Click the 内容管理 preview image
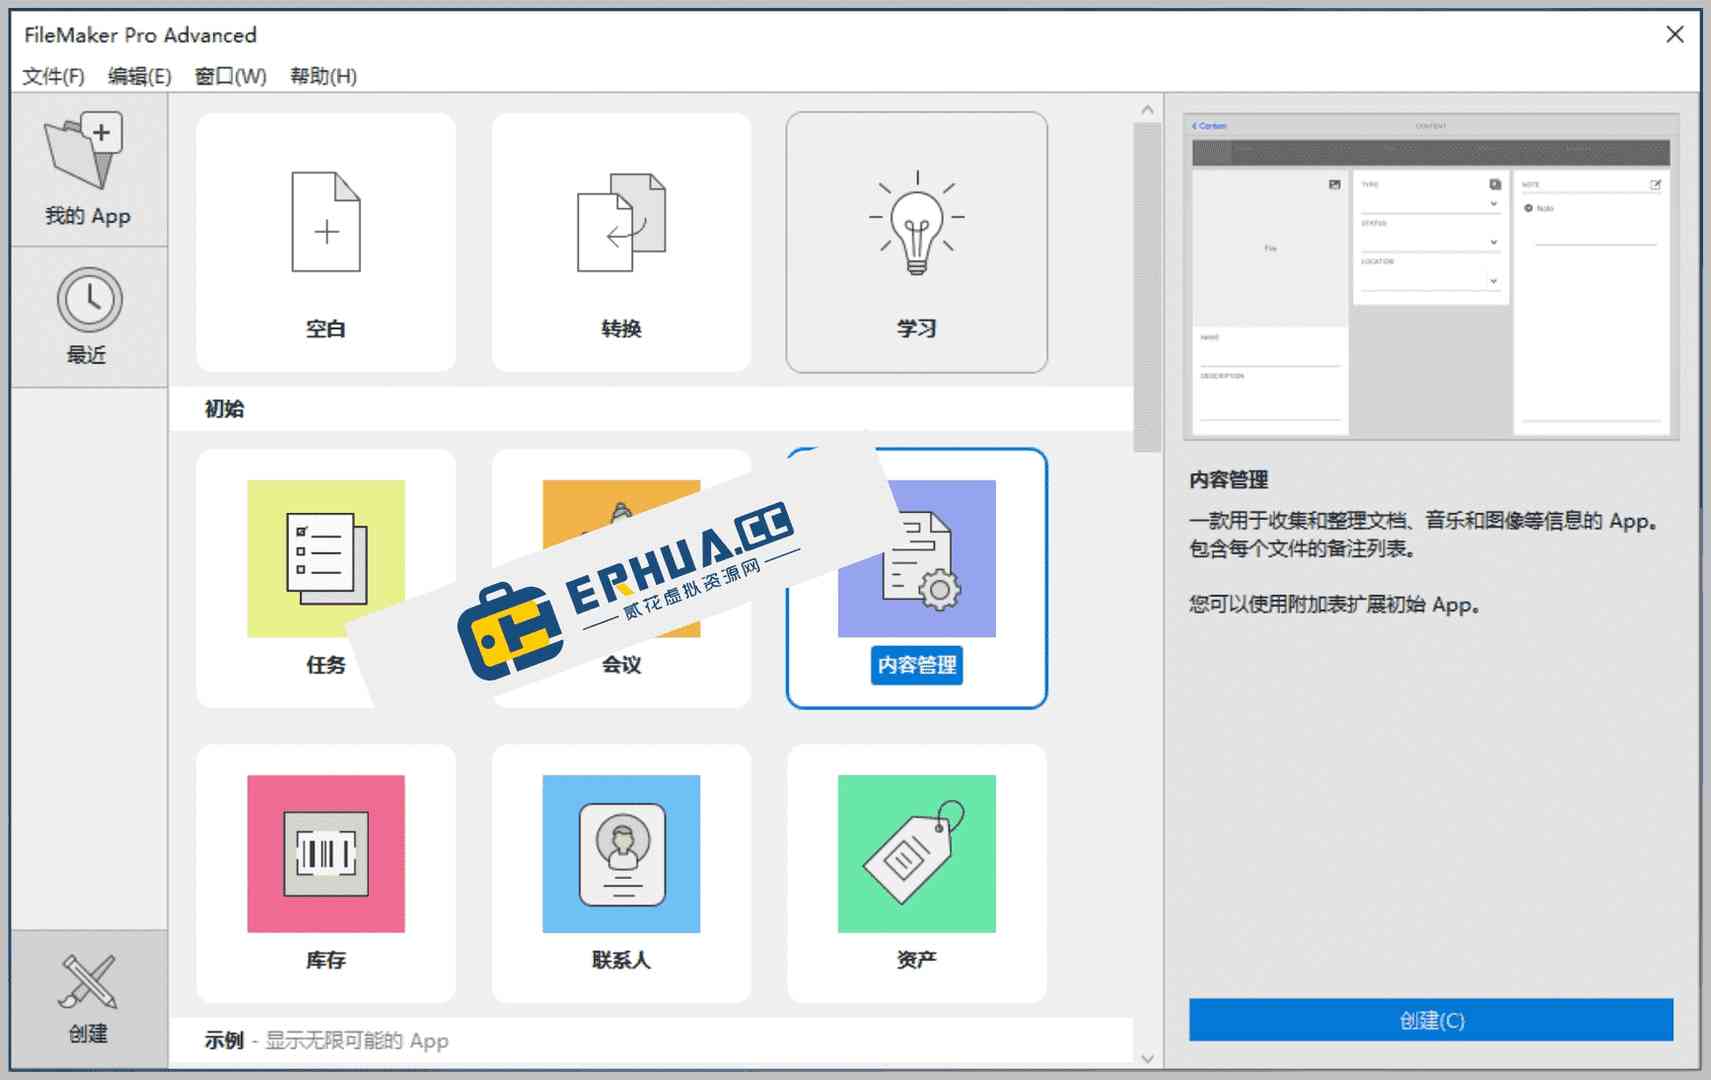Viewport: 1711px width, 1080px height. [1430, 275]
